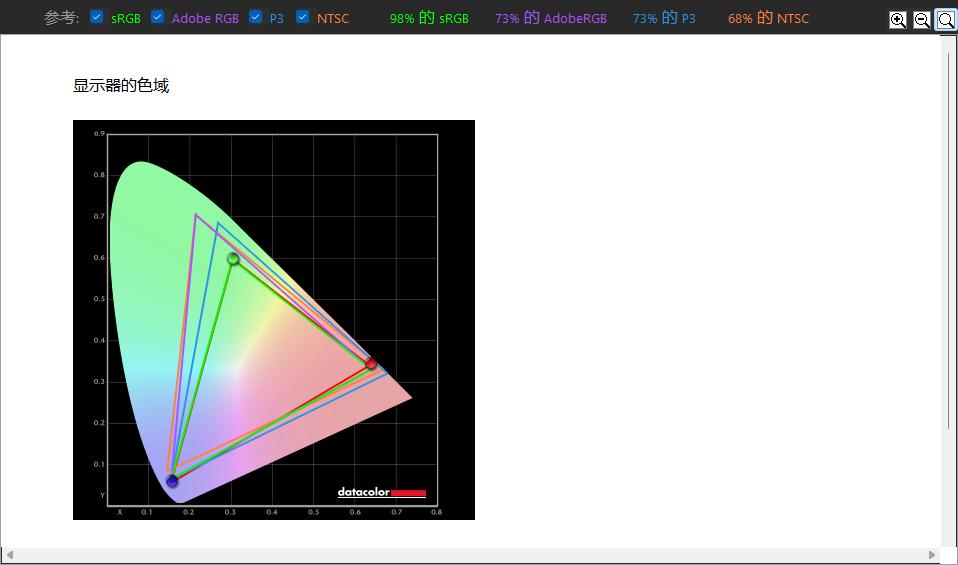Viewport: 958px width, 565px height.
Task: Click the 73% AdobeRGB coverage result
Action: pyautogui.click(x=550, y=18)
